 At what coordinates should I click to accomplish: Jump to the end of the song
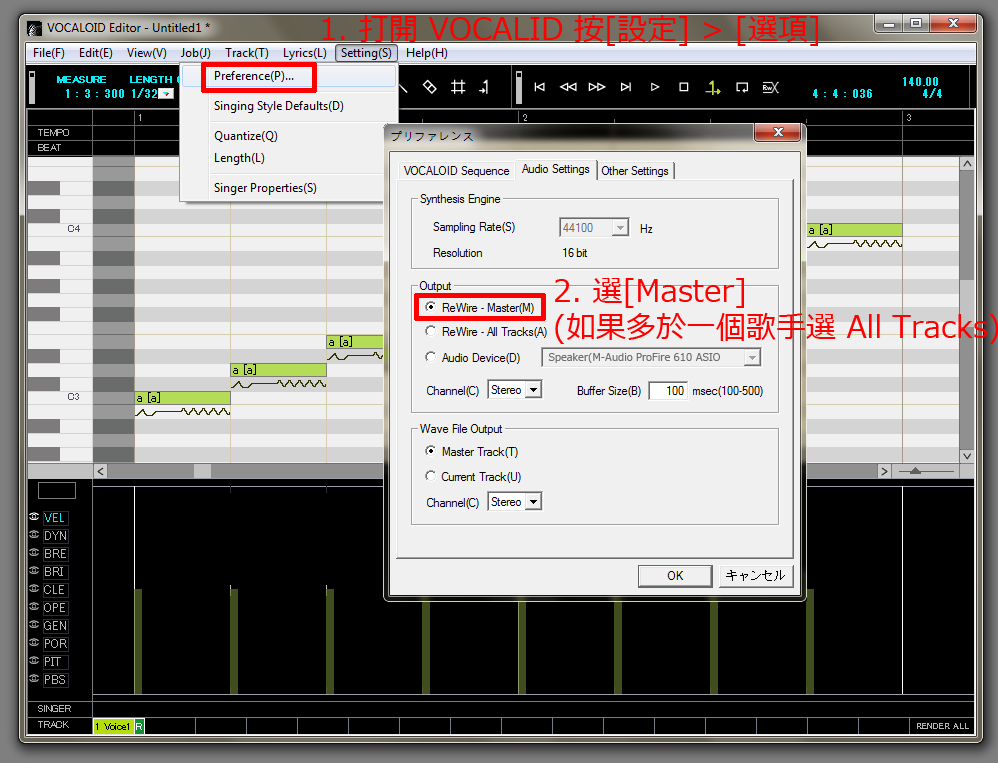[626, 87]
